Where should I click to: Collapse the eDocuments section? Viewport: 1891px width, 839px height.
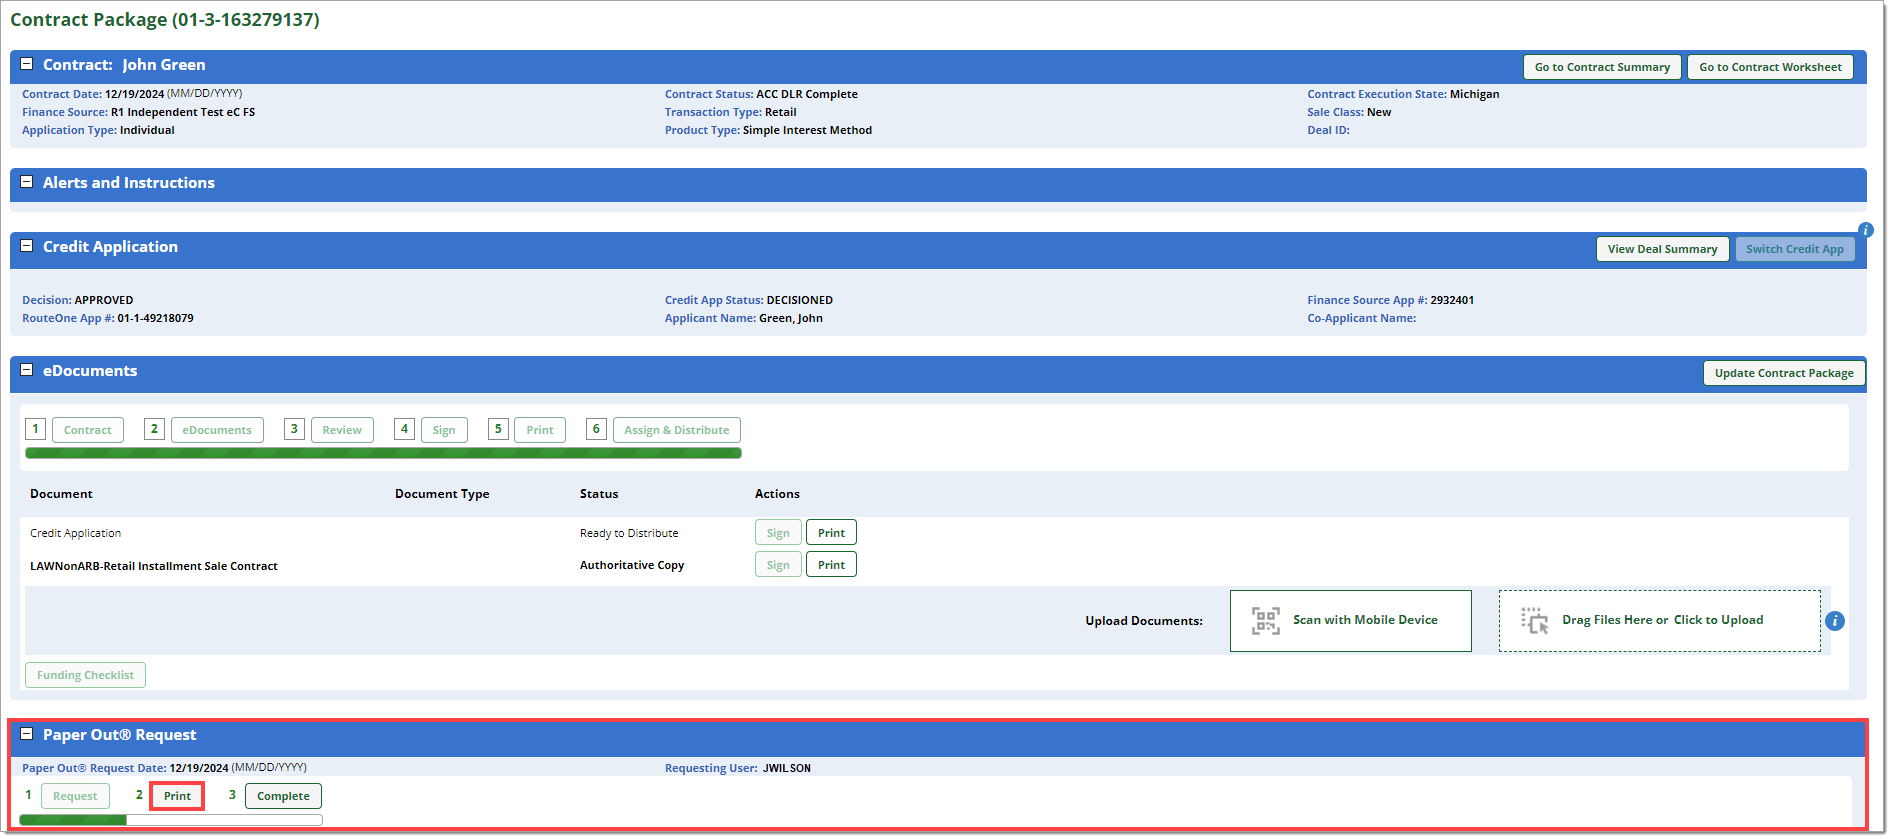click(x=27, y=370)
